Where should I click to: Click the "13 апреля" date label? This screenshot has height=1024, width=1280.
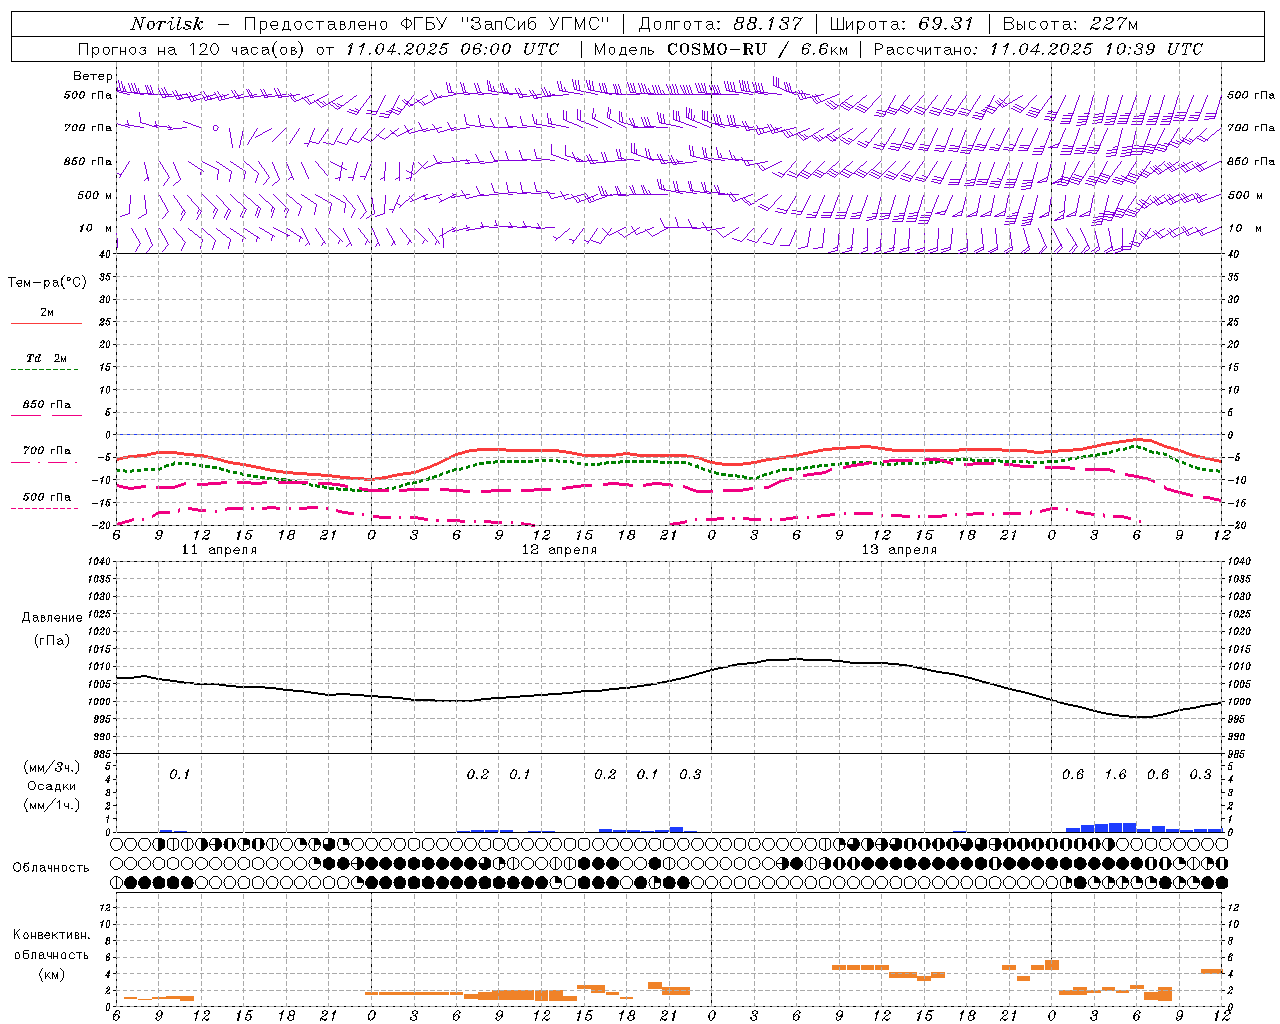point(899,550)
